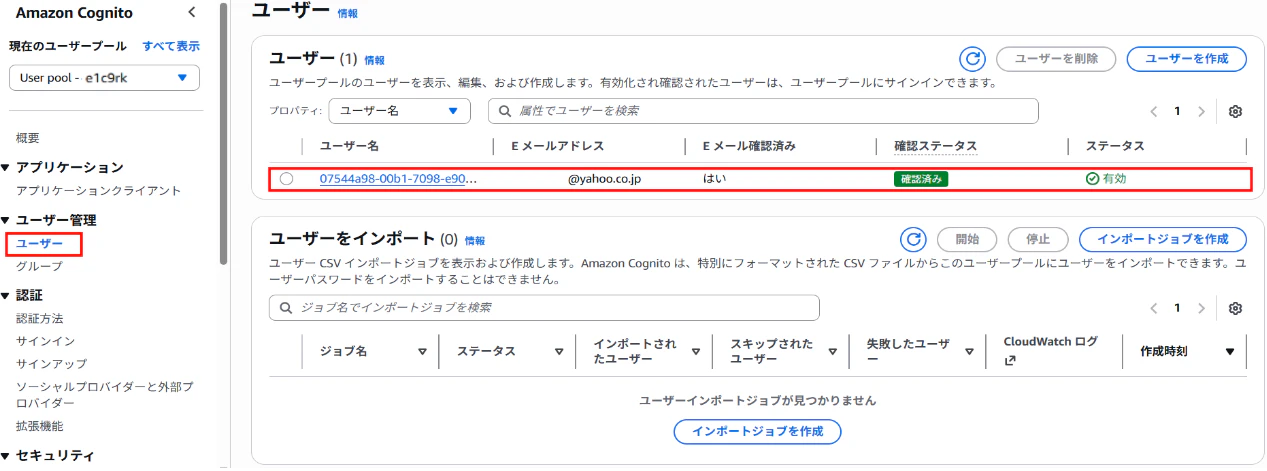Click the 有効 status cell
Image resolution: width=1267 pixels, height=471 pixels.
1106,179
